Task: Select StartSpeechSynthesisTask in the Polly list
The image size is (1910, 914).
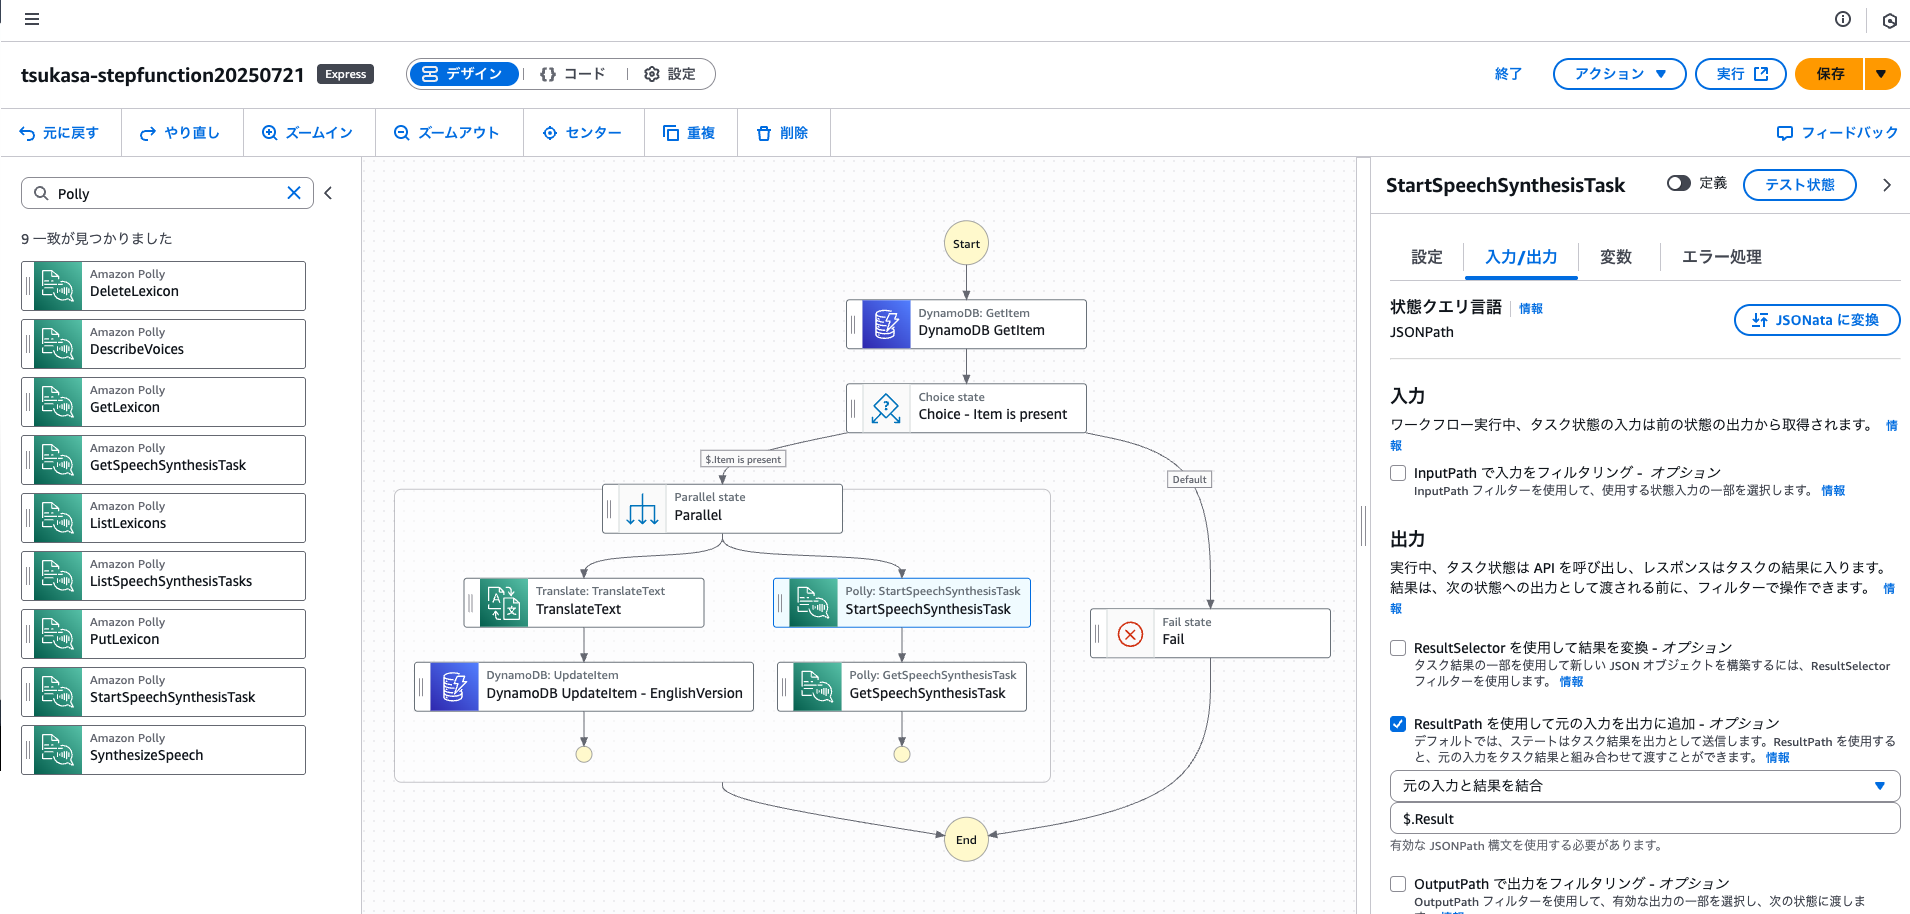Action: pyautogui.click(x=163, y=692)
